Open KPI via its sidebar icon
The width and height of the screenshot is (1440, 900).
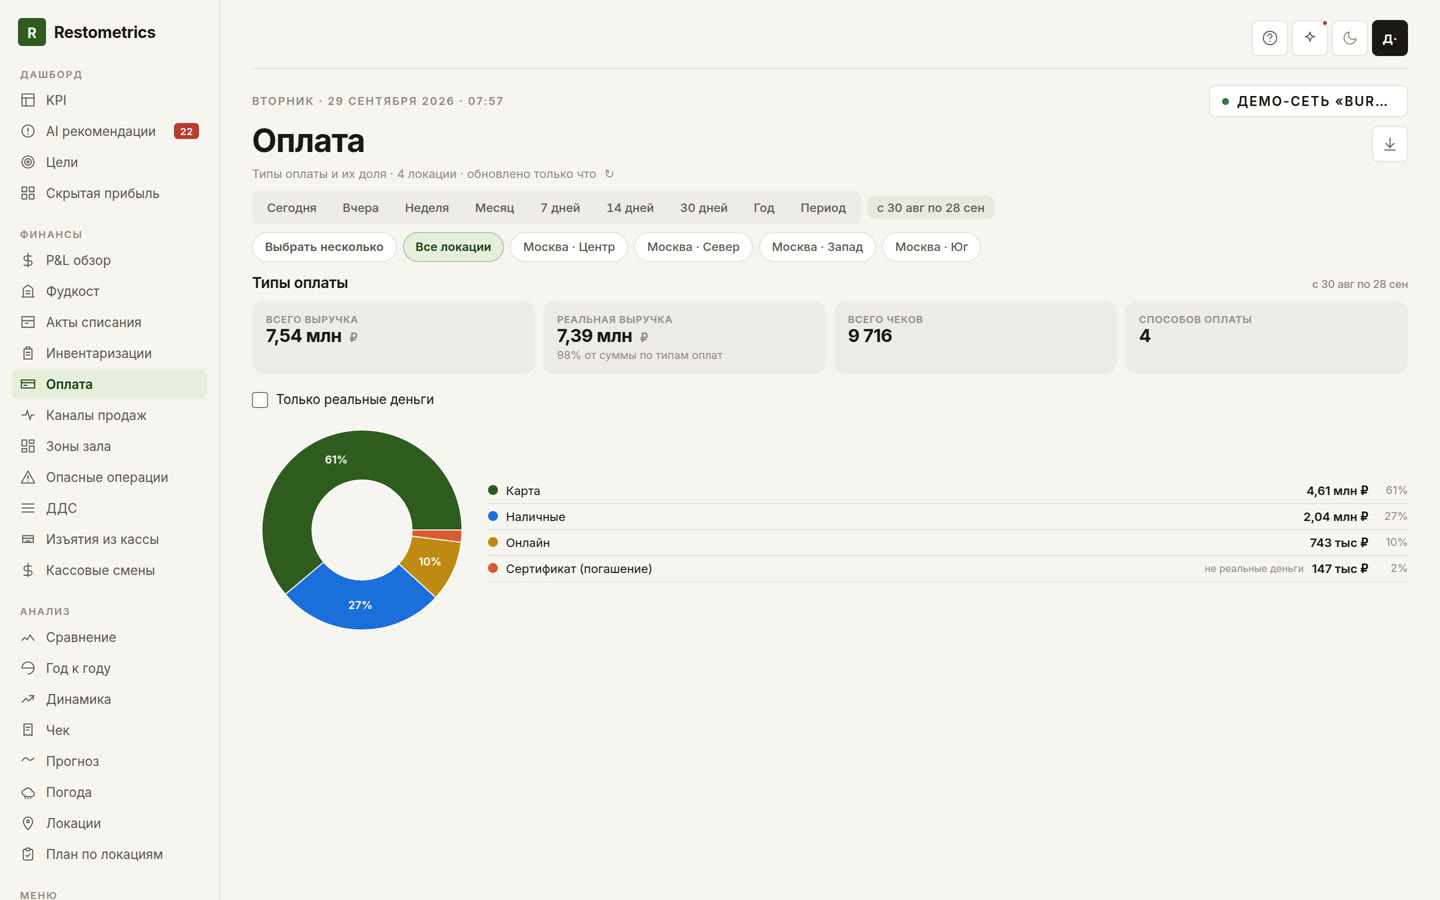28,100
